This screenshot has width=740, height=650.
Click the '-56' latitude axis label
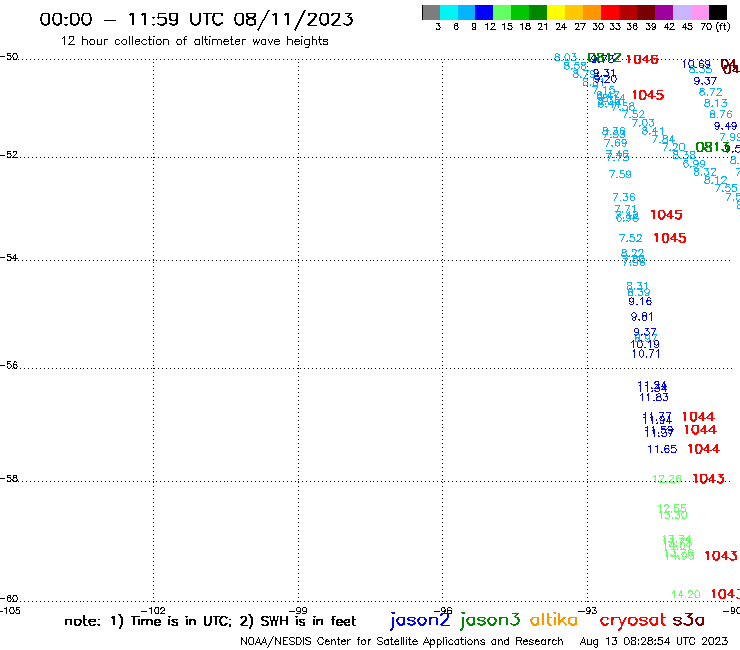[9, 365]
